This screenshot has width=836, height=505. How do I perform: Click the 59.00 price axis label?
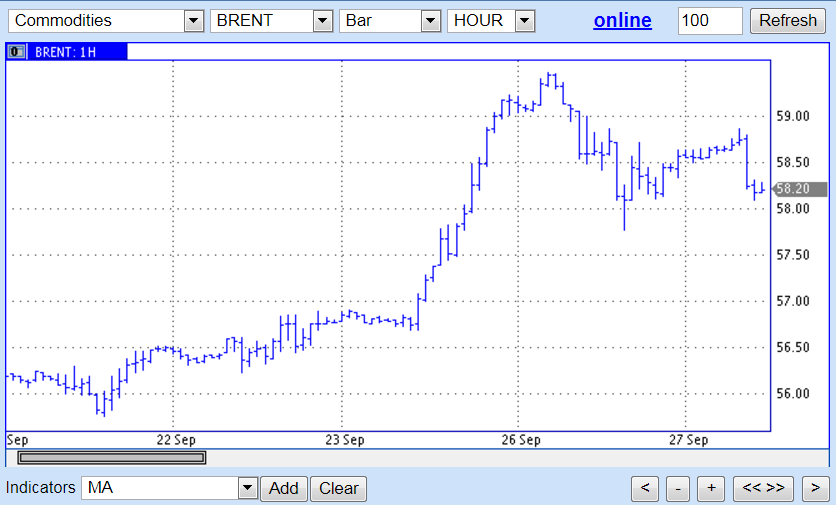(x=792, y=116)
